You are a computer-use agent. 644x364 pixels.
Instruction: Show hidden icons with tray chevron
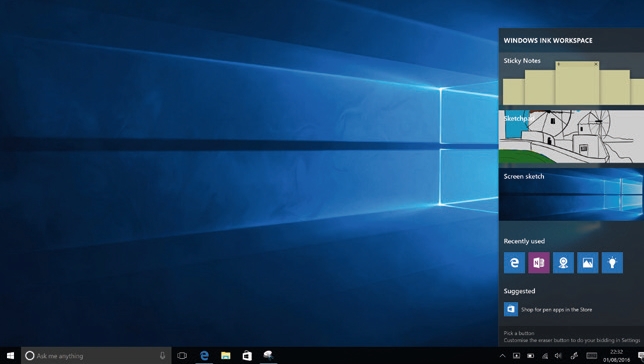[502, 356]
